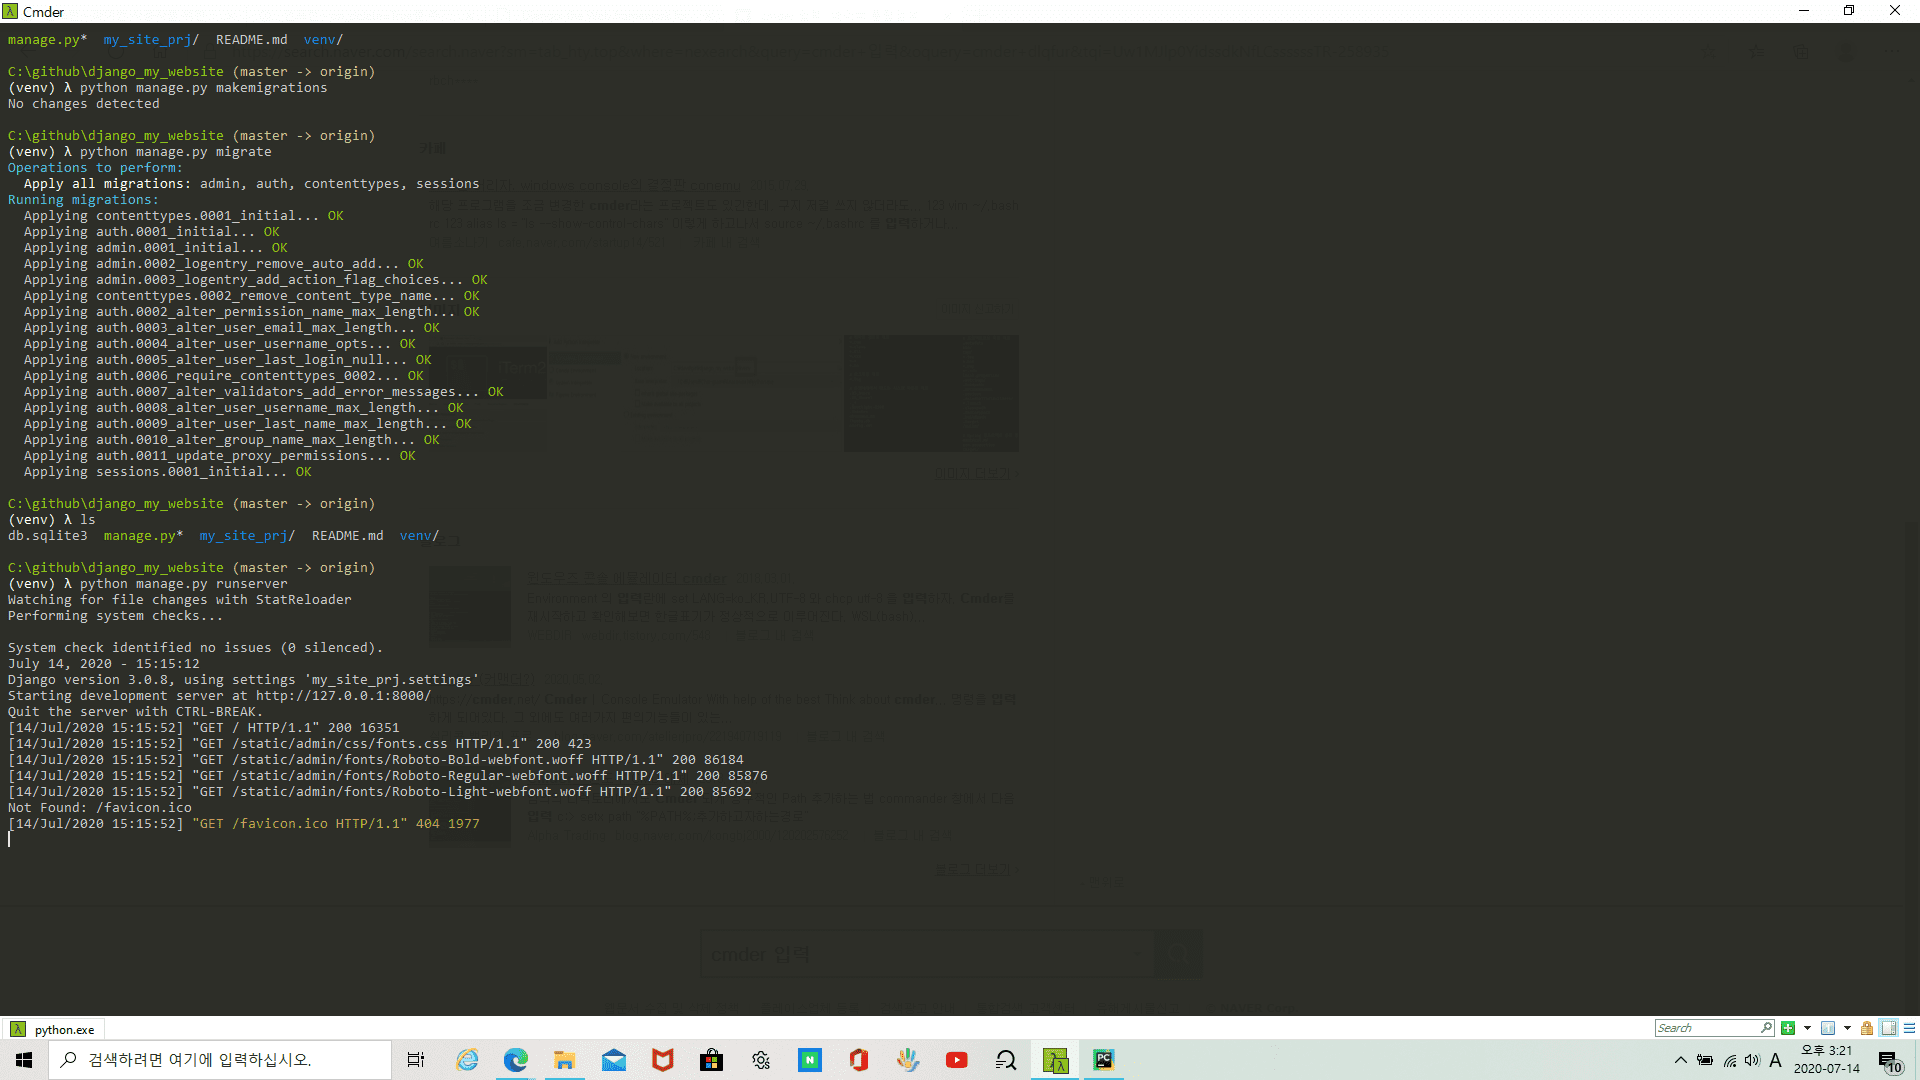Screen dimensions: 1920x1080
Task: Expand the hidden system tray icons
Action: pyautogui.click(x=1680, y=1060)
